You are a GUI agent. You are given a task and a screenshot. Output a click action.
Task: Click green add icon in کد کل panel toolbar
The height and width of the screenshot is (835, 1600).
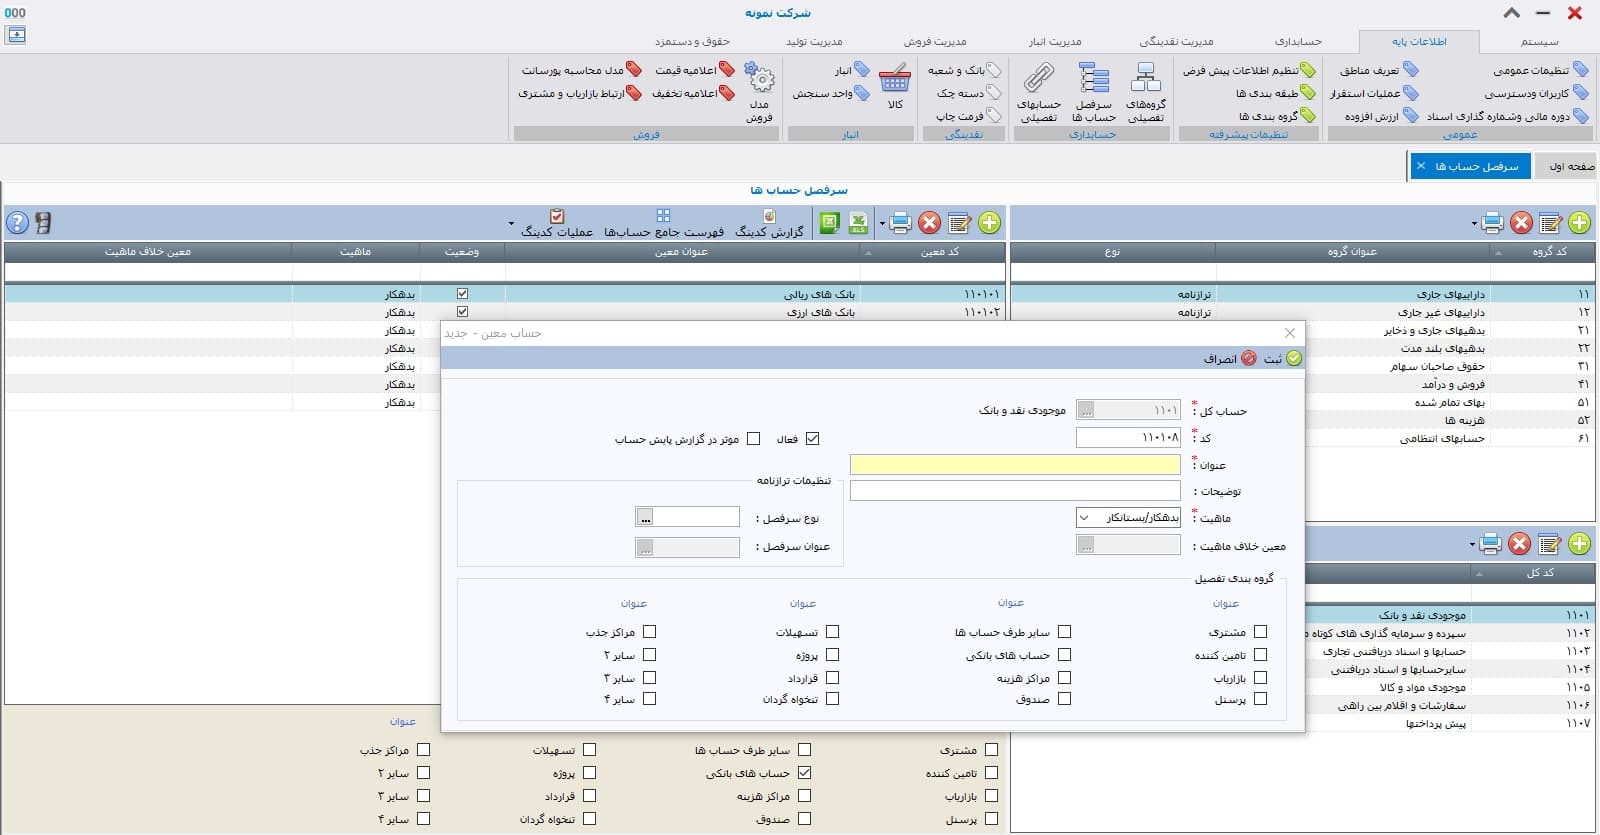1579,544
